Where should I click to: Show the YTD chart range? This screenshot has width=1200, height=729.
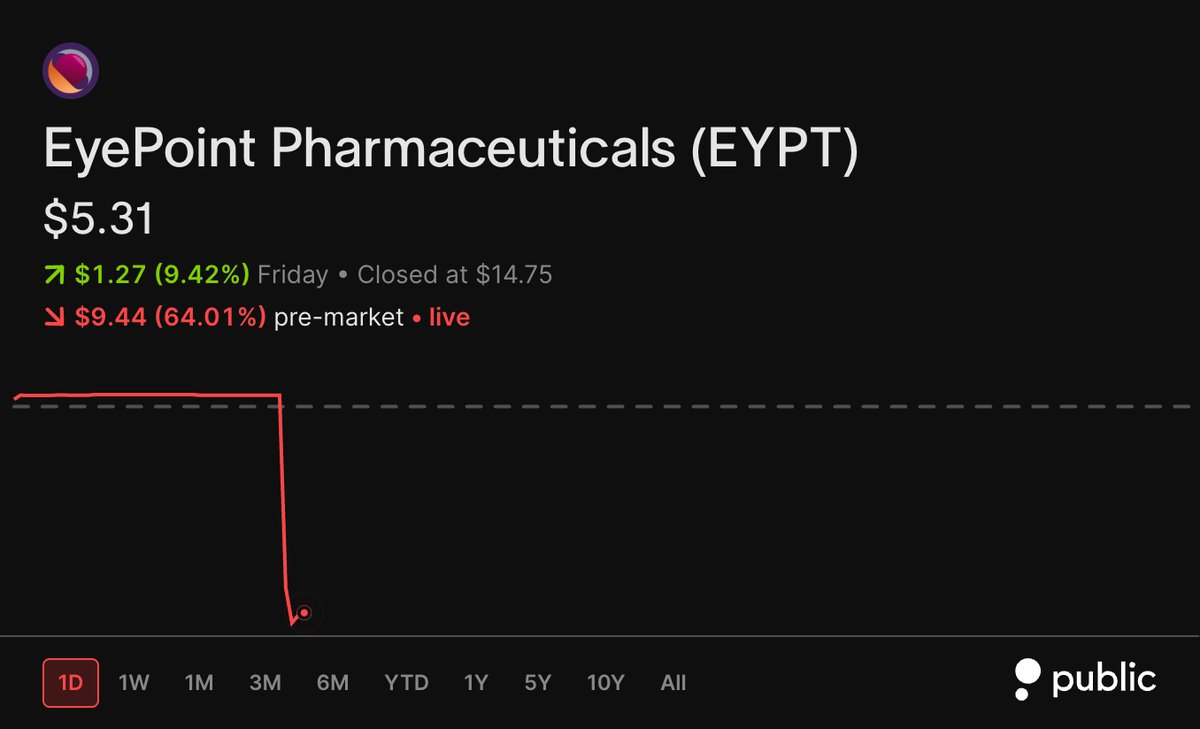point(407,683)
